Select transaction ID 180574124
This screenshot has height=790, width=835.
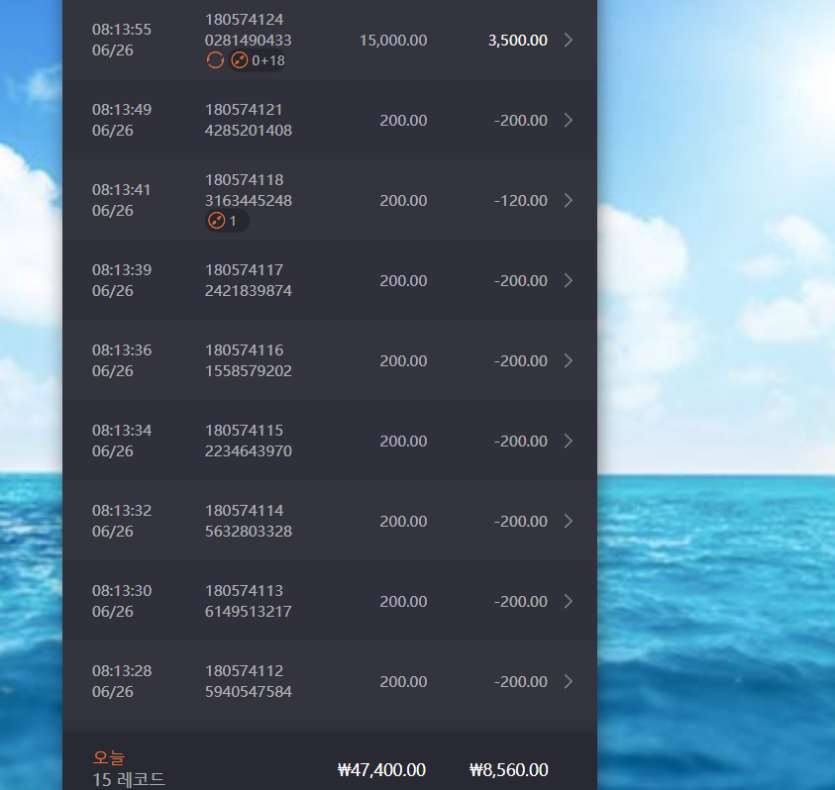[244, 20]
